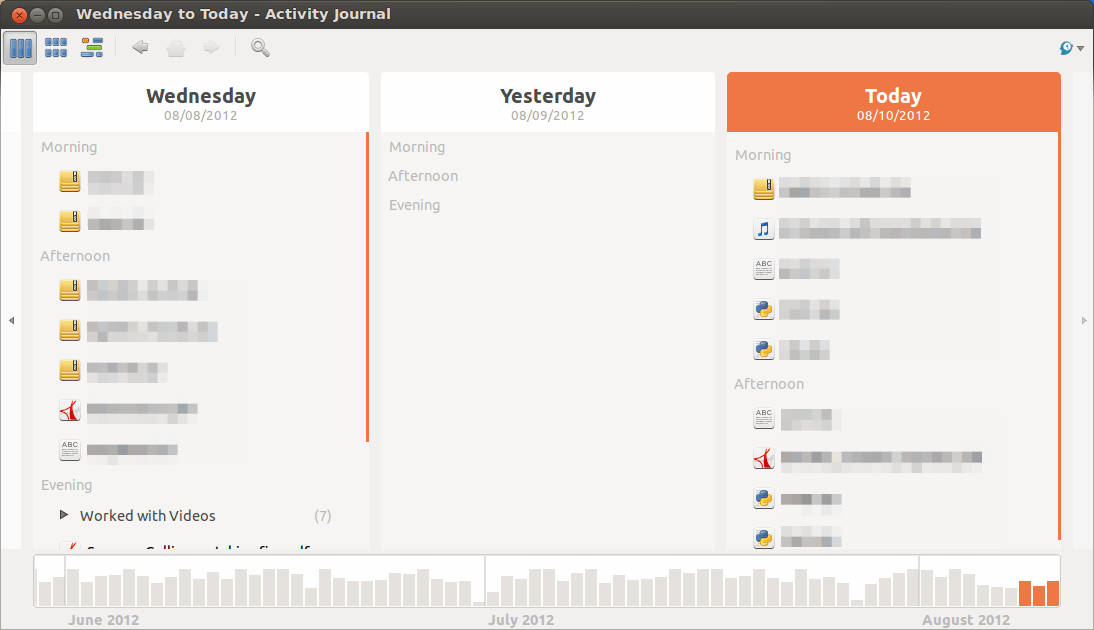Open search with the magnifier icon

coord(260,47)
